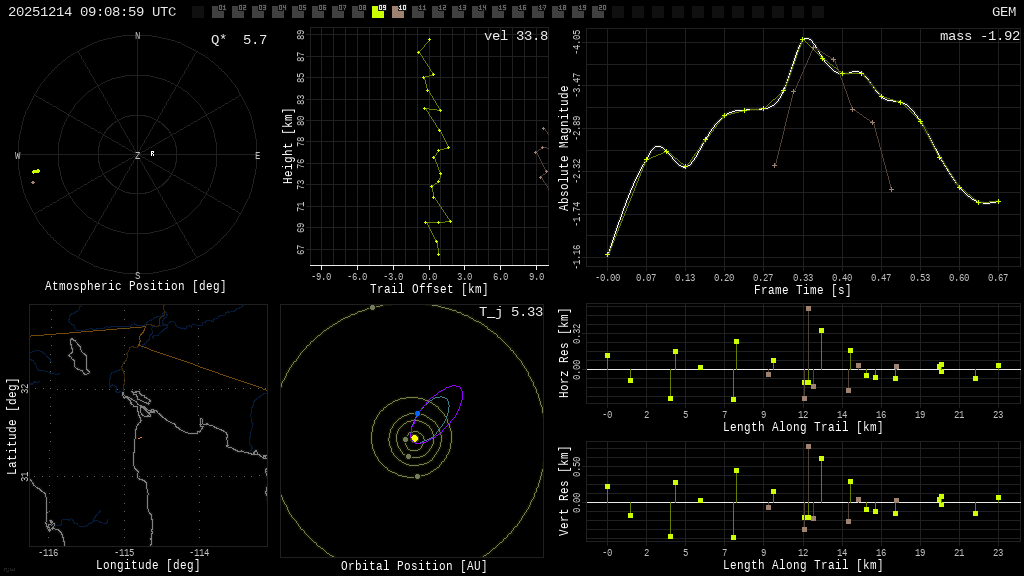
Task: Click the orange meteor track on the map
Action: coord(140,438)
